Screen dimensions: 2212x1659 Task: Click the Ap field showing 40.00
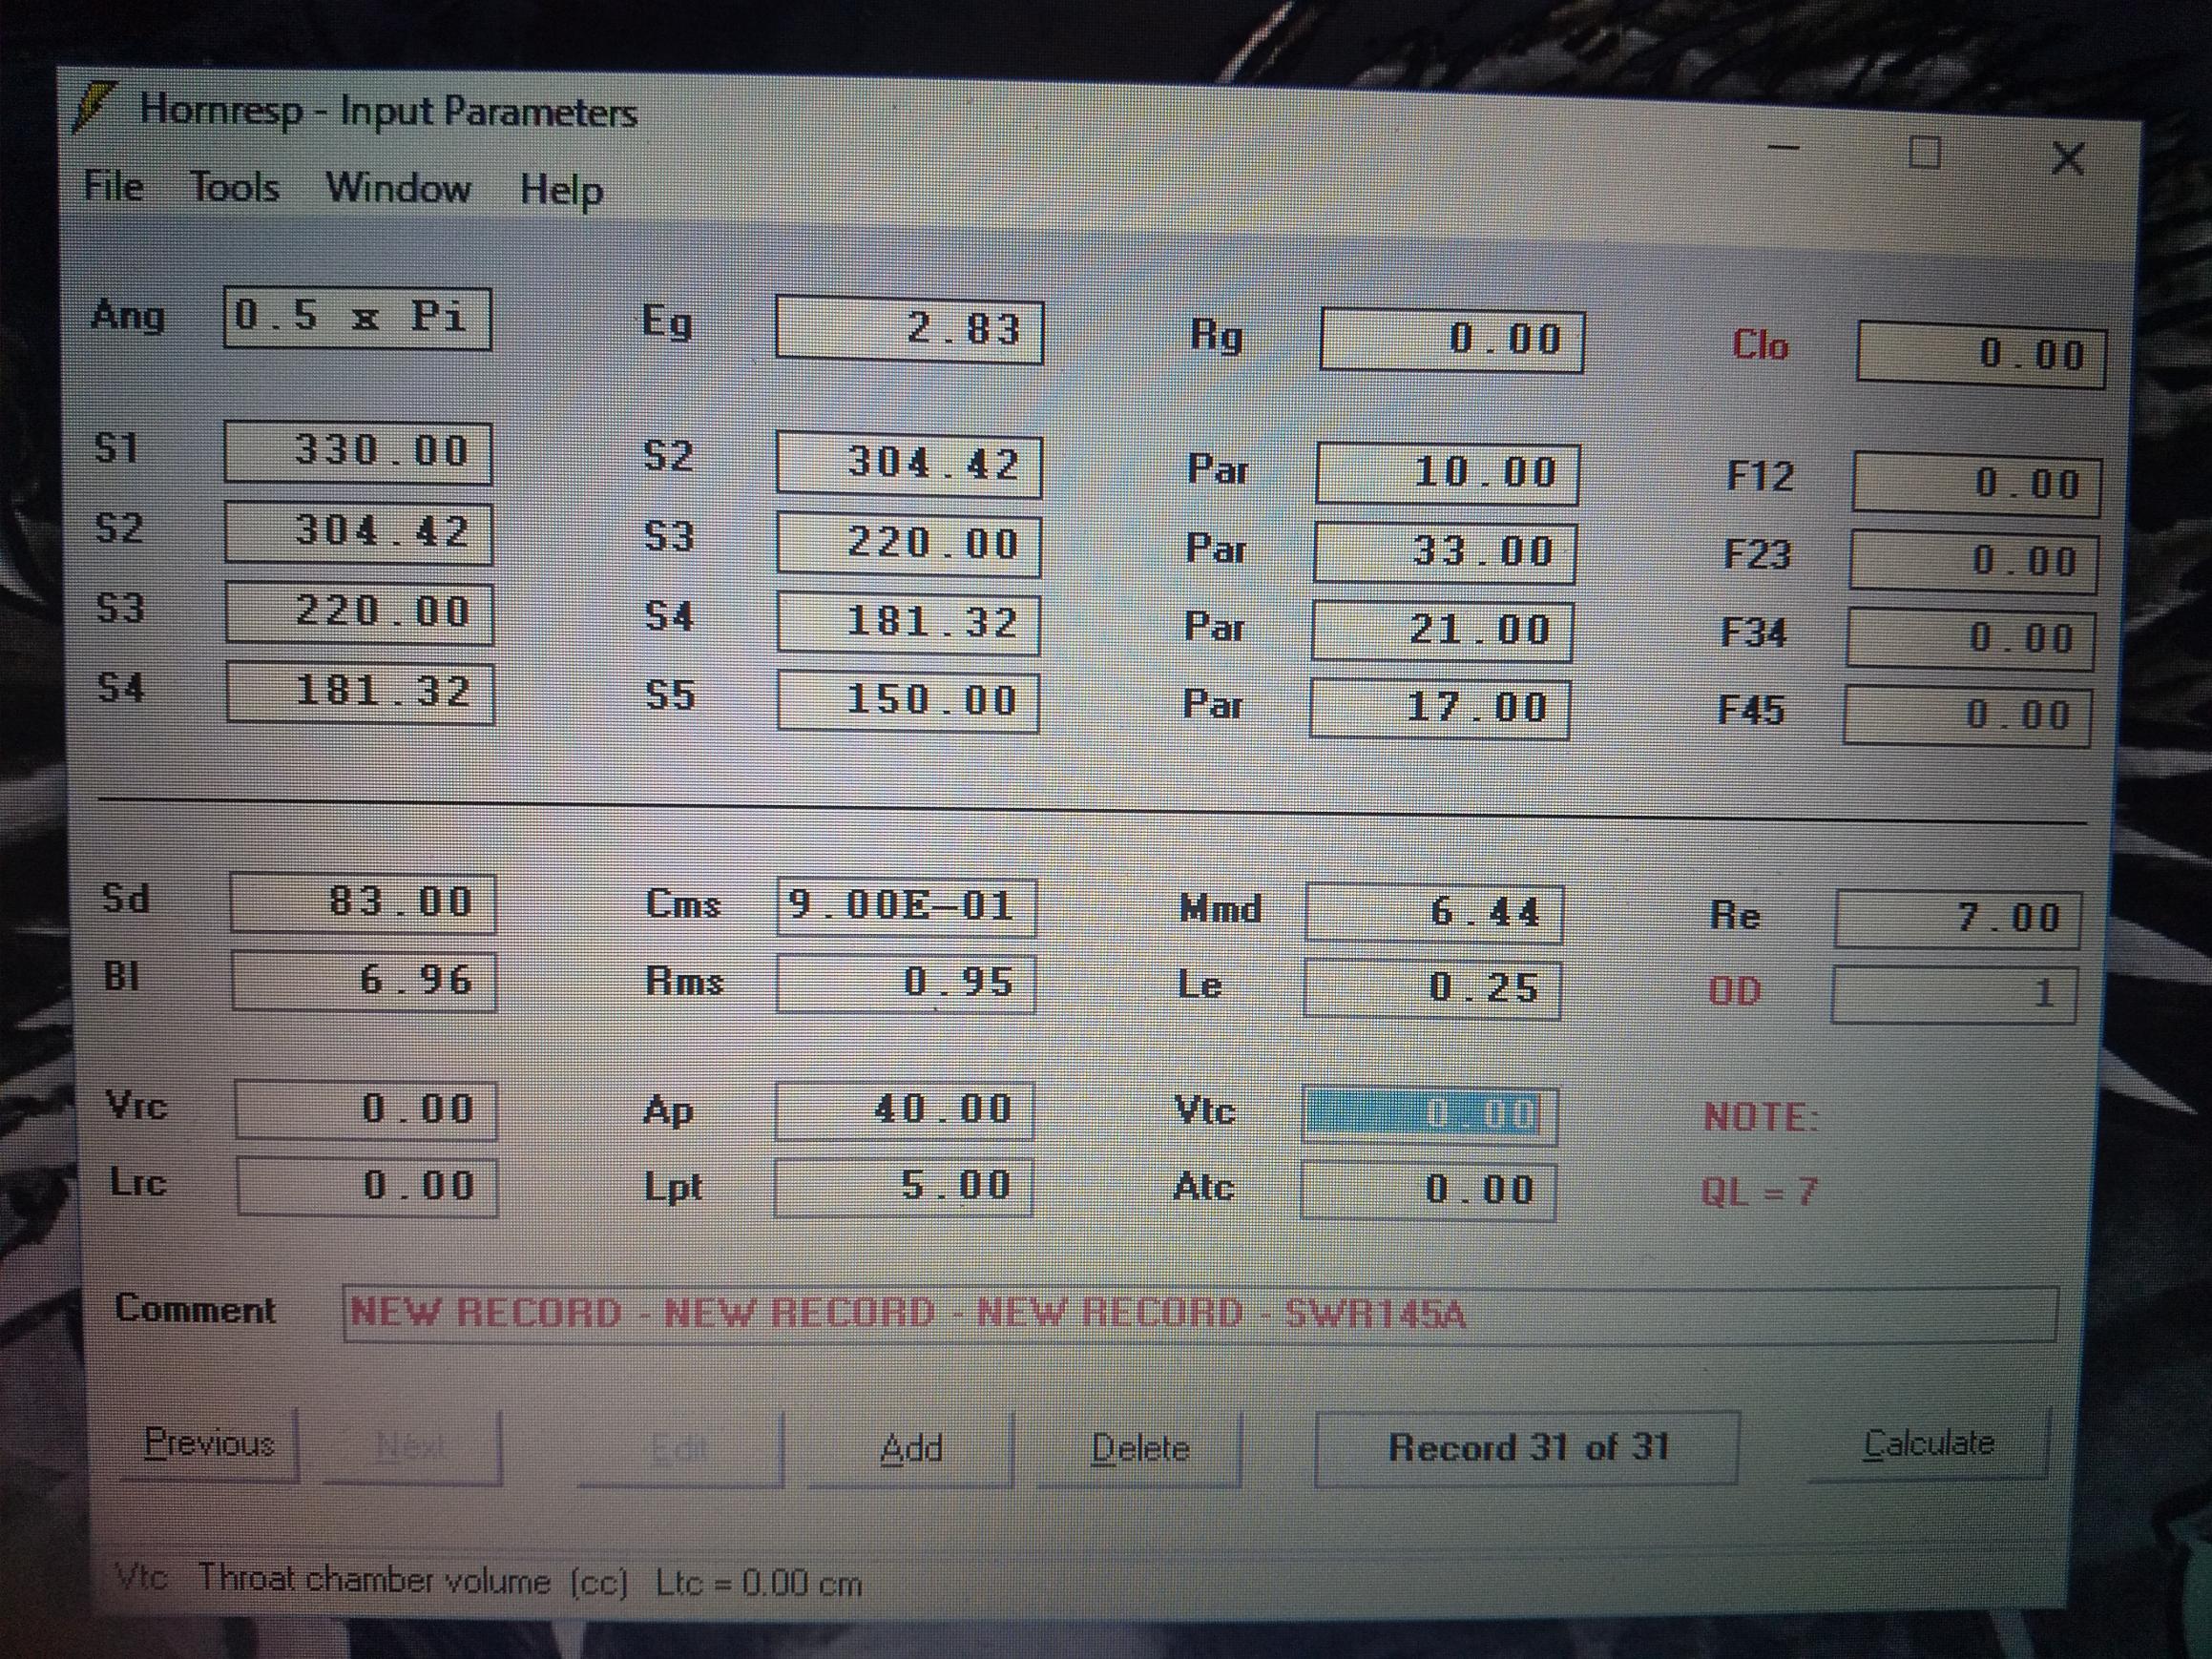[x=904, y=1111]
